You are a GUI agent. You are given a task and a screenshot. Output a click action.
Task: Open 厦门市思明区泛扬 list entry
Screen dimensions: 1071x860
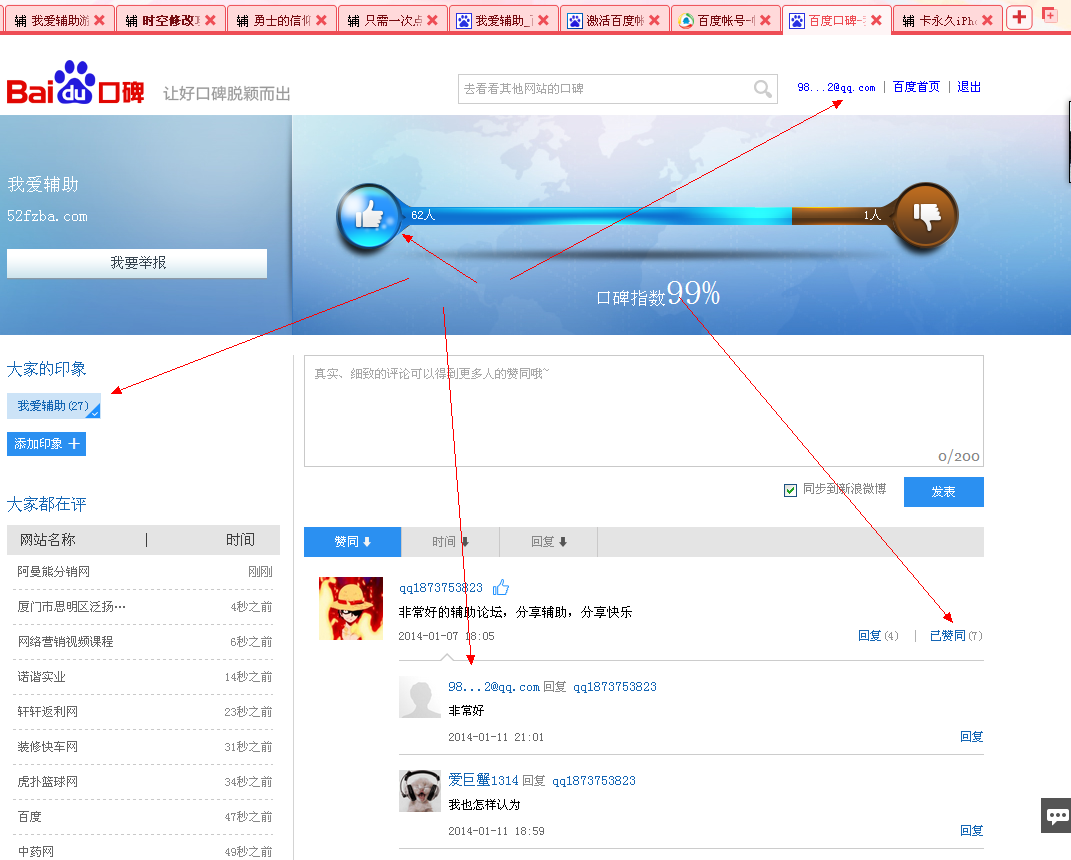click(71, 607)
